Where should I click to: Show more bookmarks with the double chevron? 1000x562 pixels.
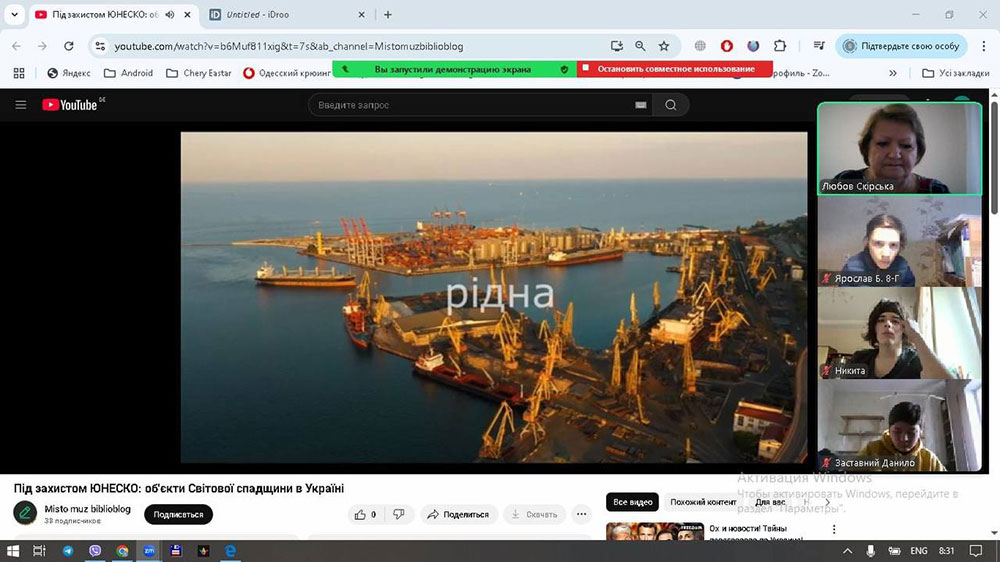pyautogui.click(x=893, y=73)
